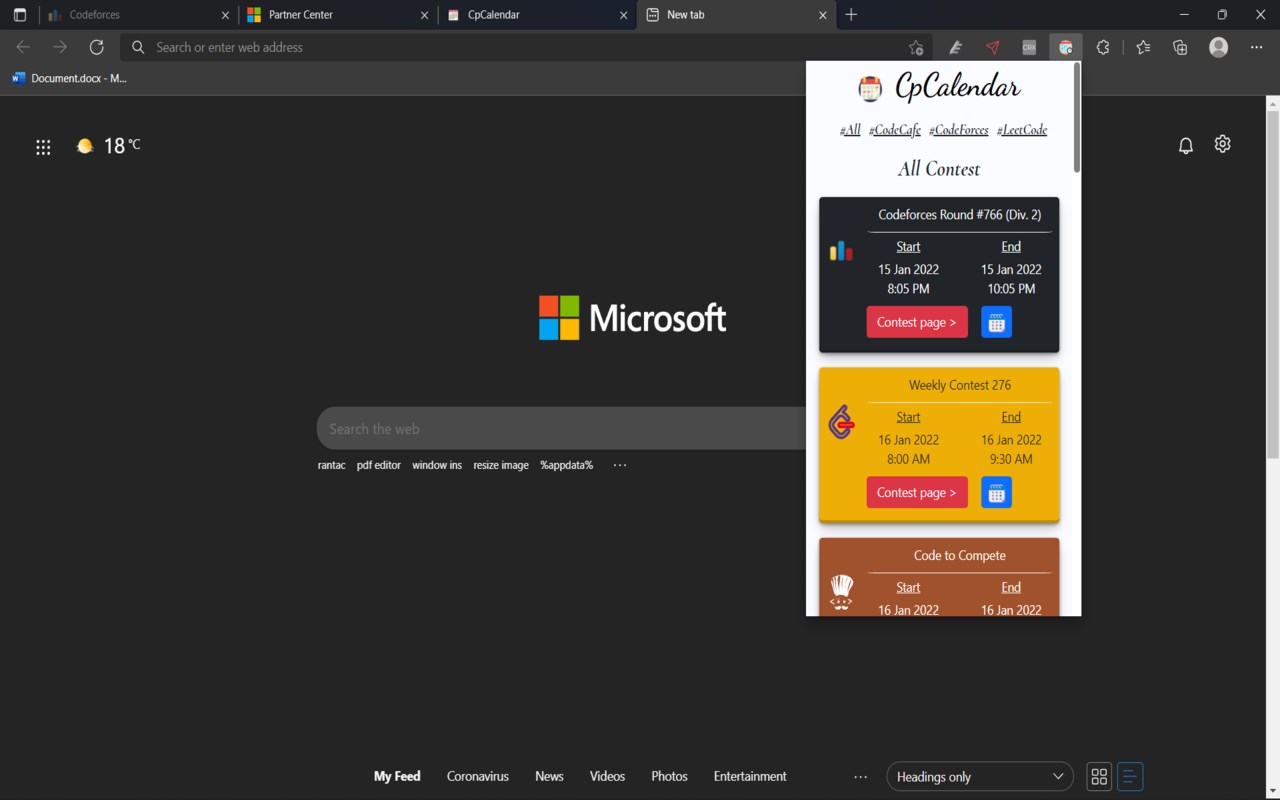Select the Videos feed category
1280x800 pixels.
tap(607, 776)
